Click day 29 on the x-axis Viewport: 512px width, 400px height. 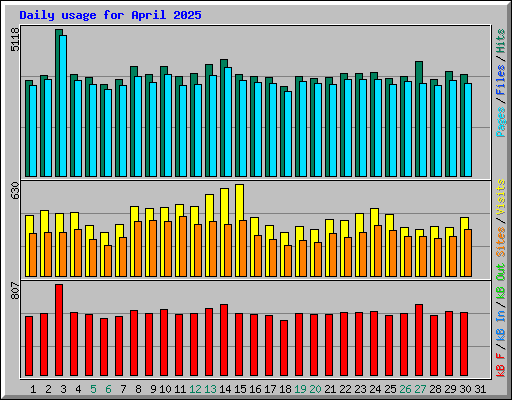[x=450, y=389]
